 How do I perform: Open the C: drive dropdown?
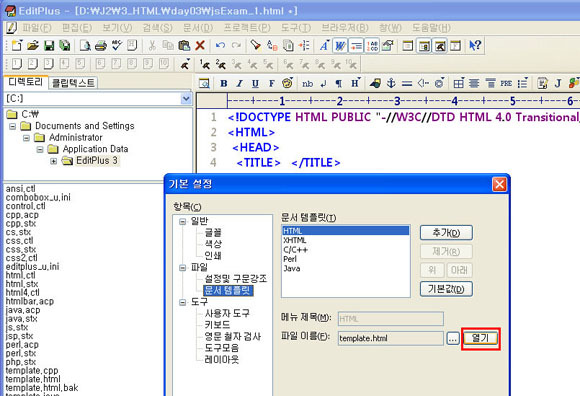(x=186, y=98)
